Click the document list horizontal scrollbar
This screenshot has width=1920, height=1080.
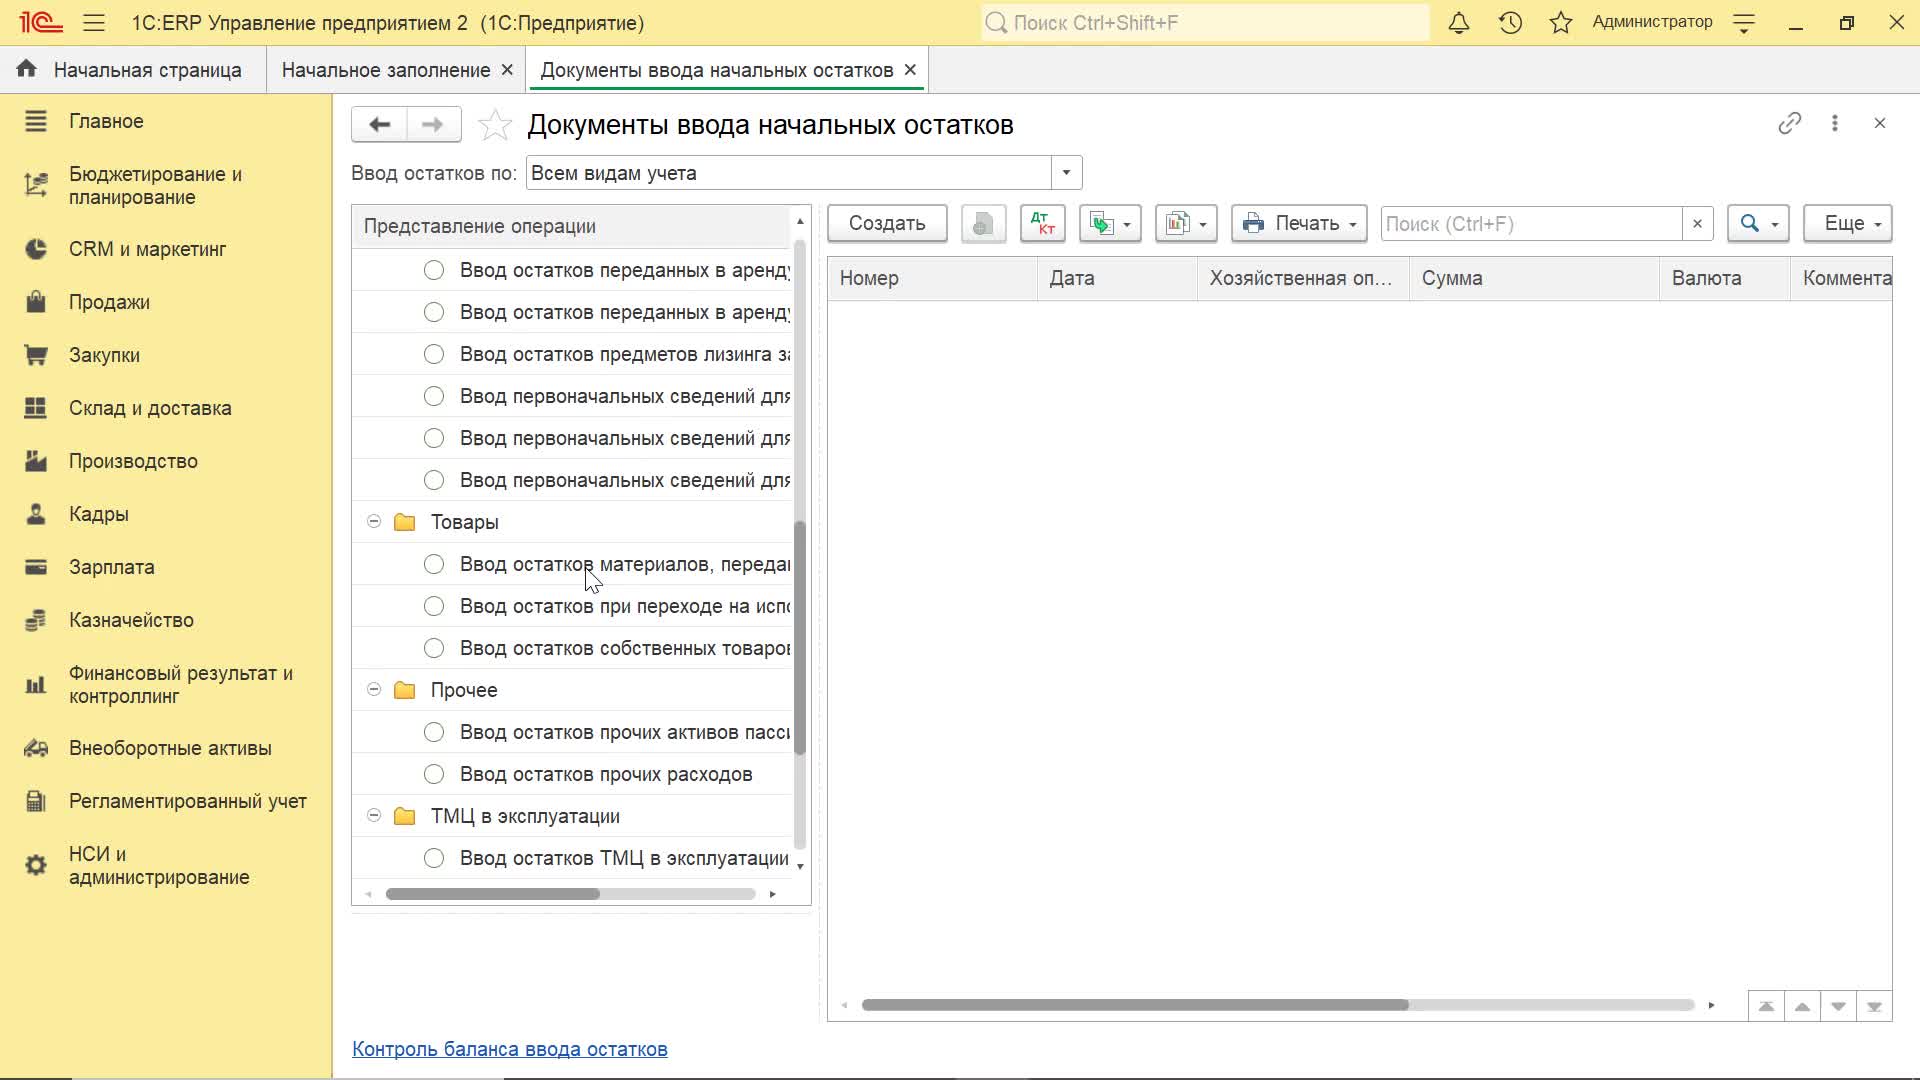1135,1005
